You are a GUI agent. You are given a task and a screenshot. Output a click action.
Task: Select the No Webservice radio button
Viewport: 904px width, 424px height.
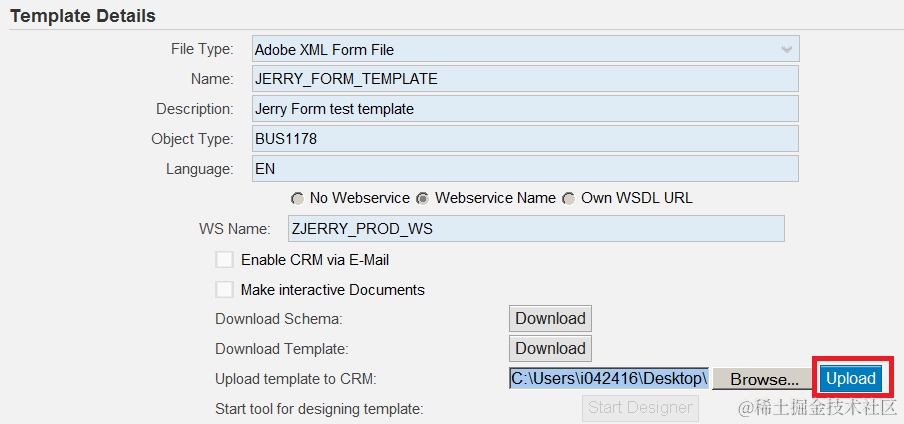(x=297, y=199)
